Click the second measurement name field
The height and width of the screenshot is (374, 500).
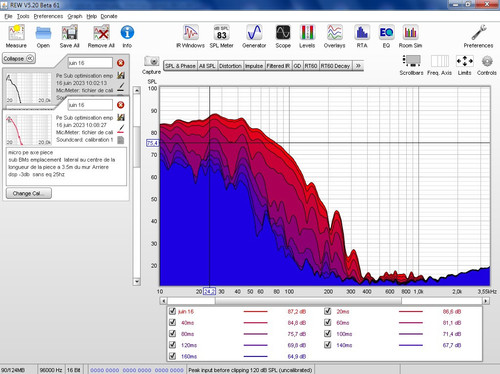90,105
